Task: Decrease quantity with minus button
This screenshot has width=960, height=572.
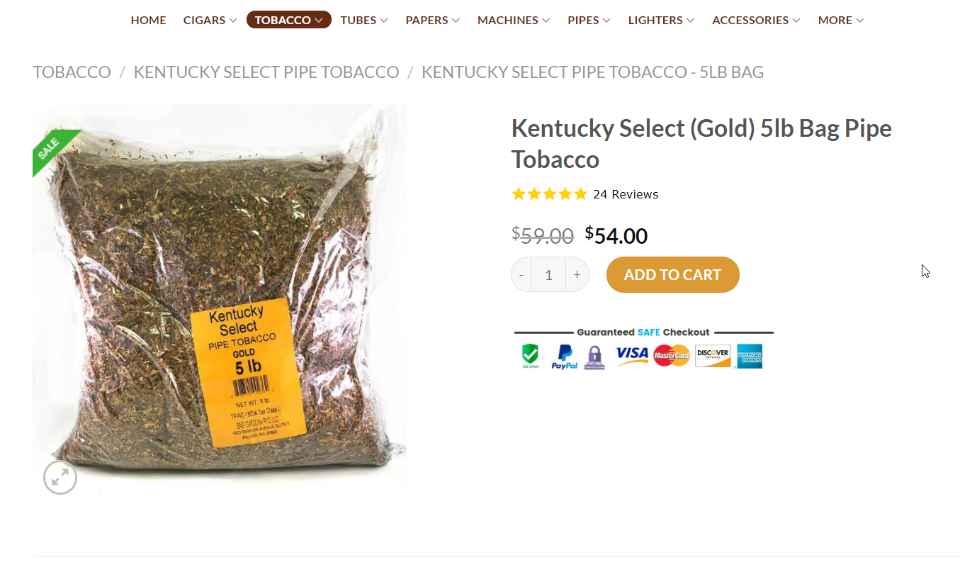Action: (521, 275)
